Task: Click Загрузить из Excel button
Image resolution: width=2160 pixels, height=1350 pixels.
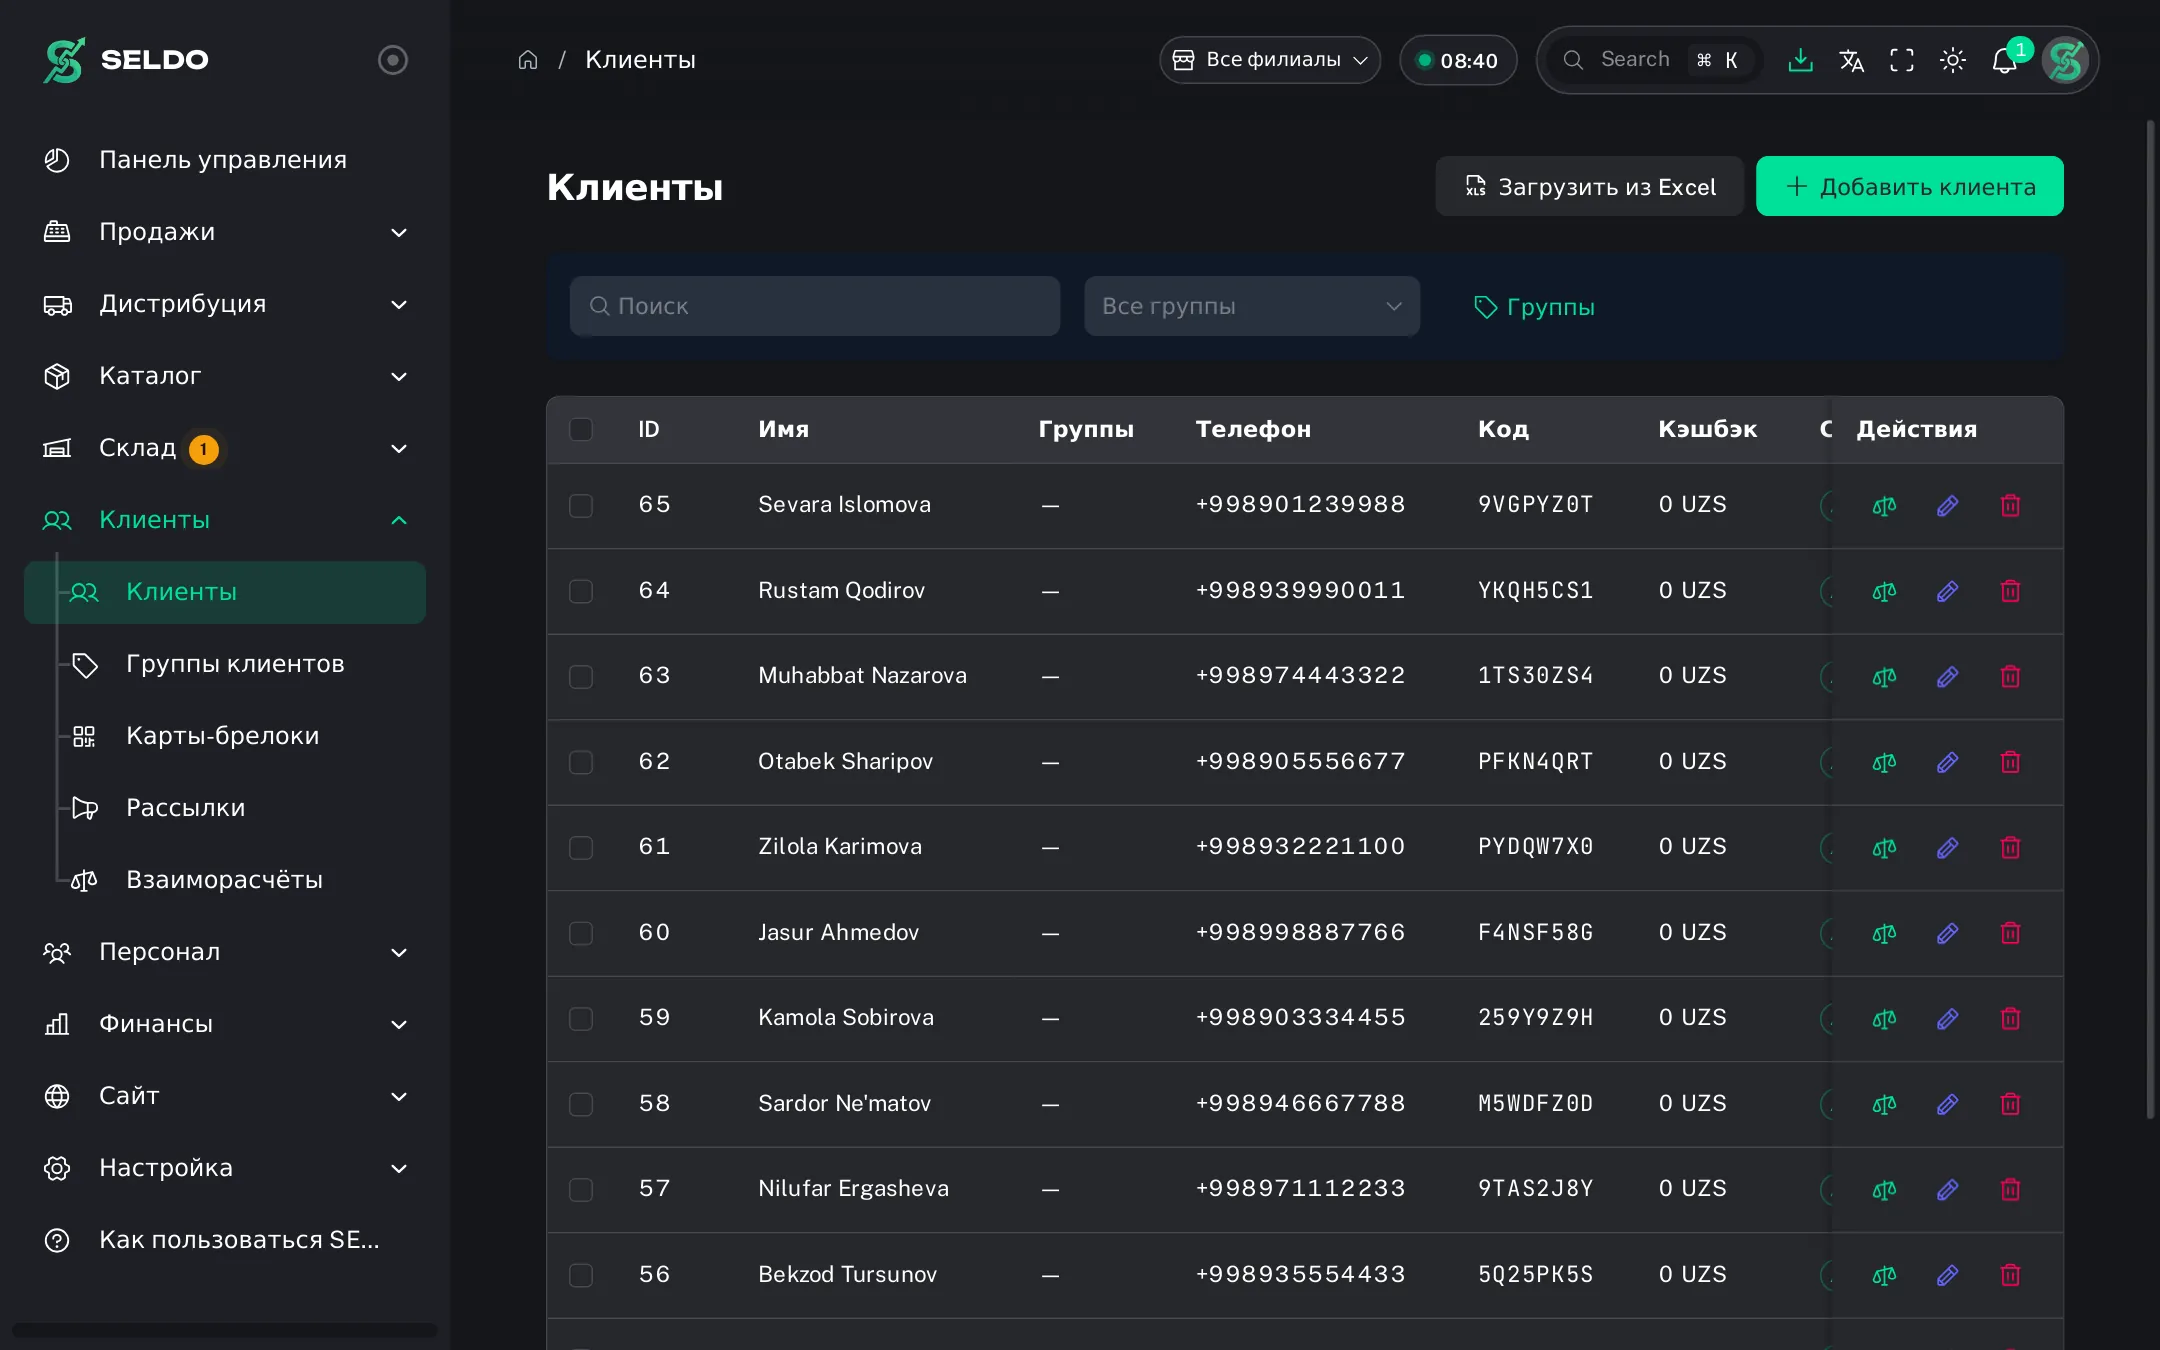Action: [1590, 186]
